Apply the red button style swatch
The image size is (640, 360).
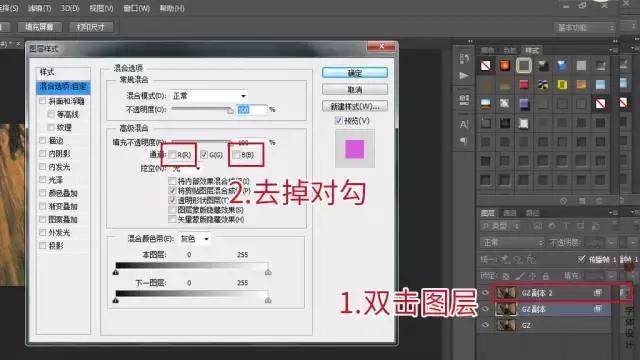[x=524, y=85]
